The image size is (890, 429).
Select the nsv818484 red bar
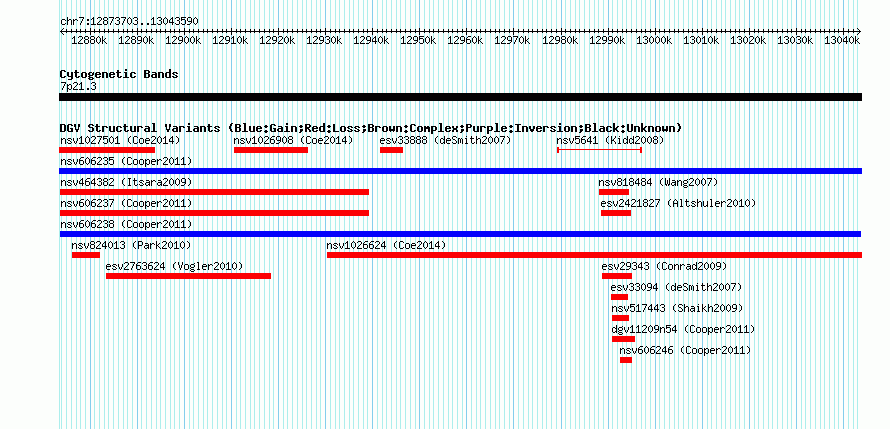tap(614, 192)
